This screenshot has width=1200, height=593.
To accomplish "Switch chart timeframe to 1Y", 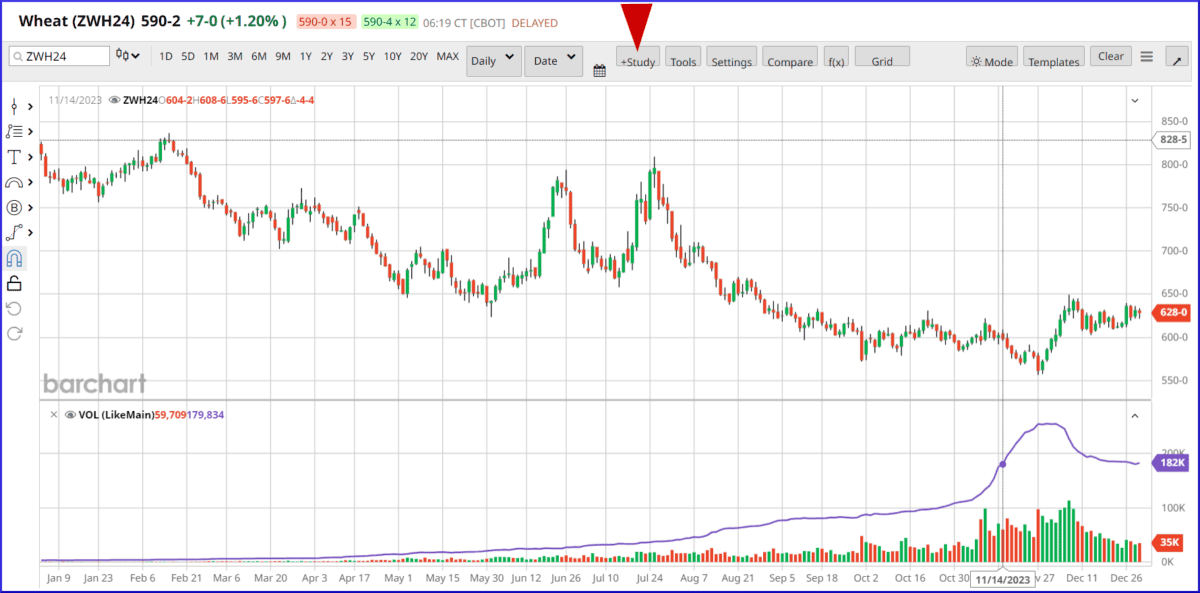I will tap(306, 57).
